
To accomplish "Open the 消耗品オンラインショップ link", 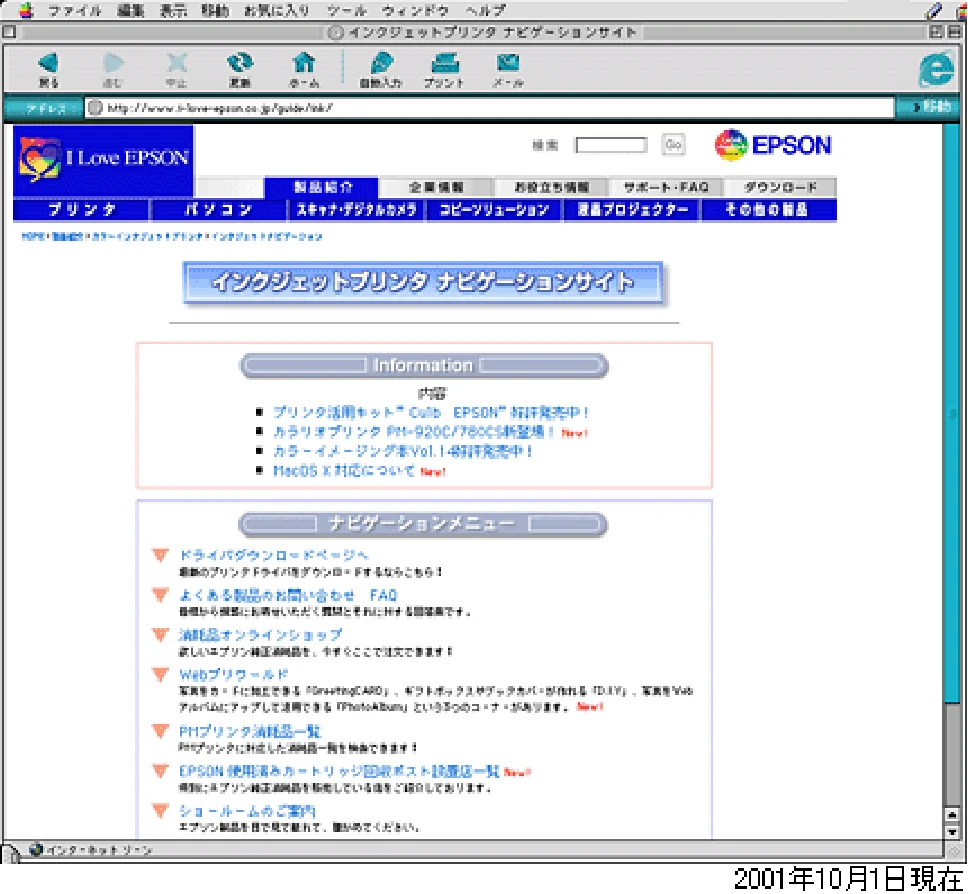I will [260, 635].
